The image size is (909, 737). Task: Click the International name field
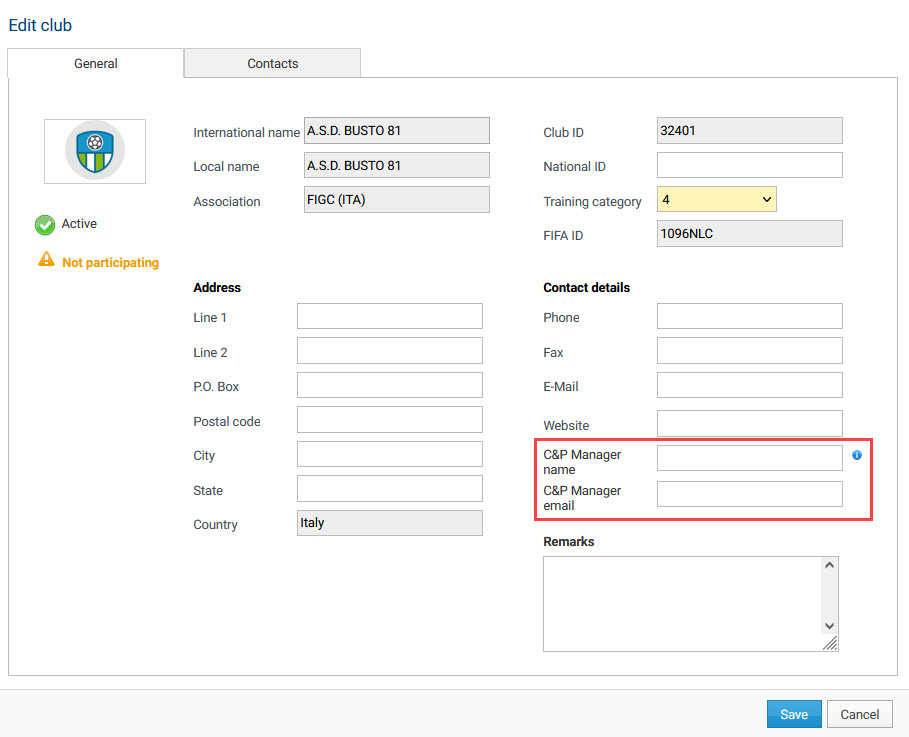tap(397, 130)
